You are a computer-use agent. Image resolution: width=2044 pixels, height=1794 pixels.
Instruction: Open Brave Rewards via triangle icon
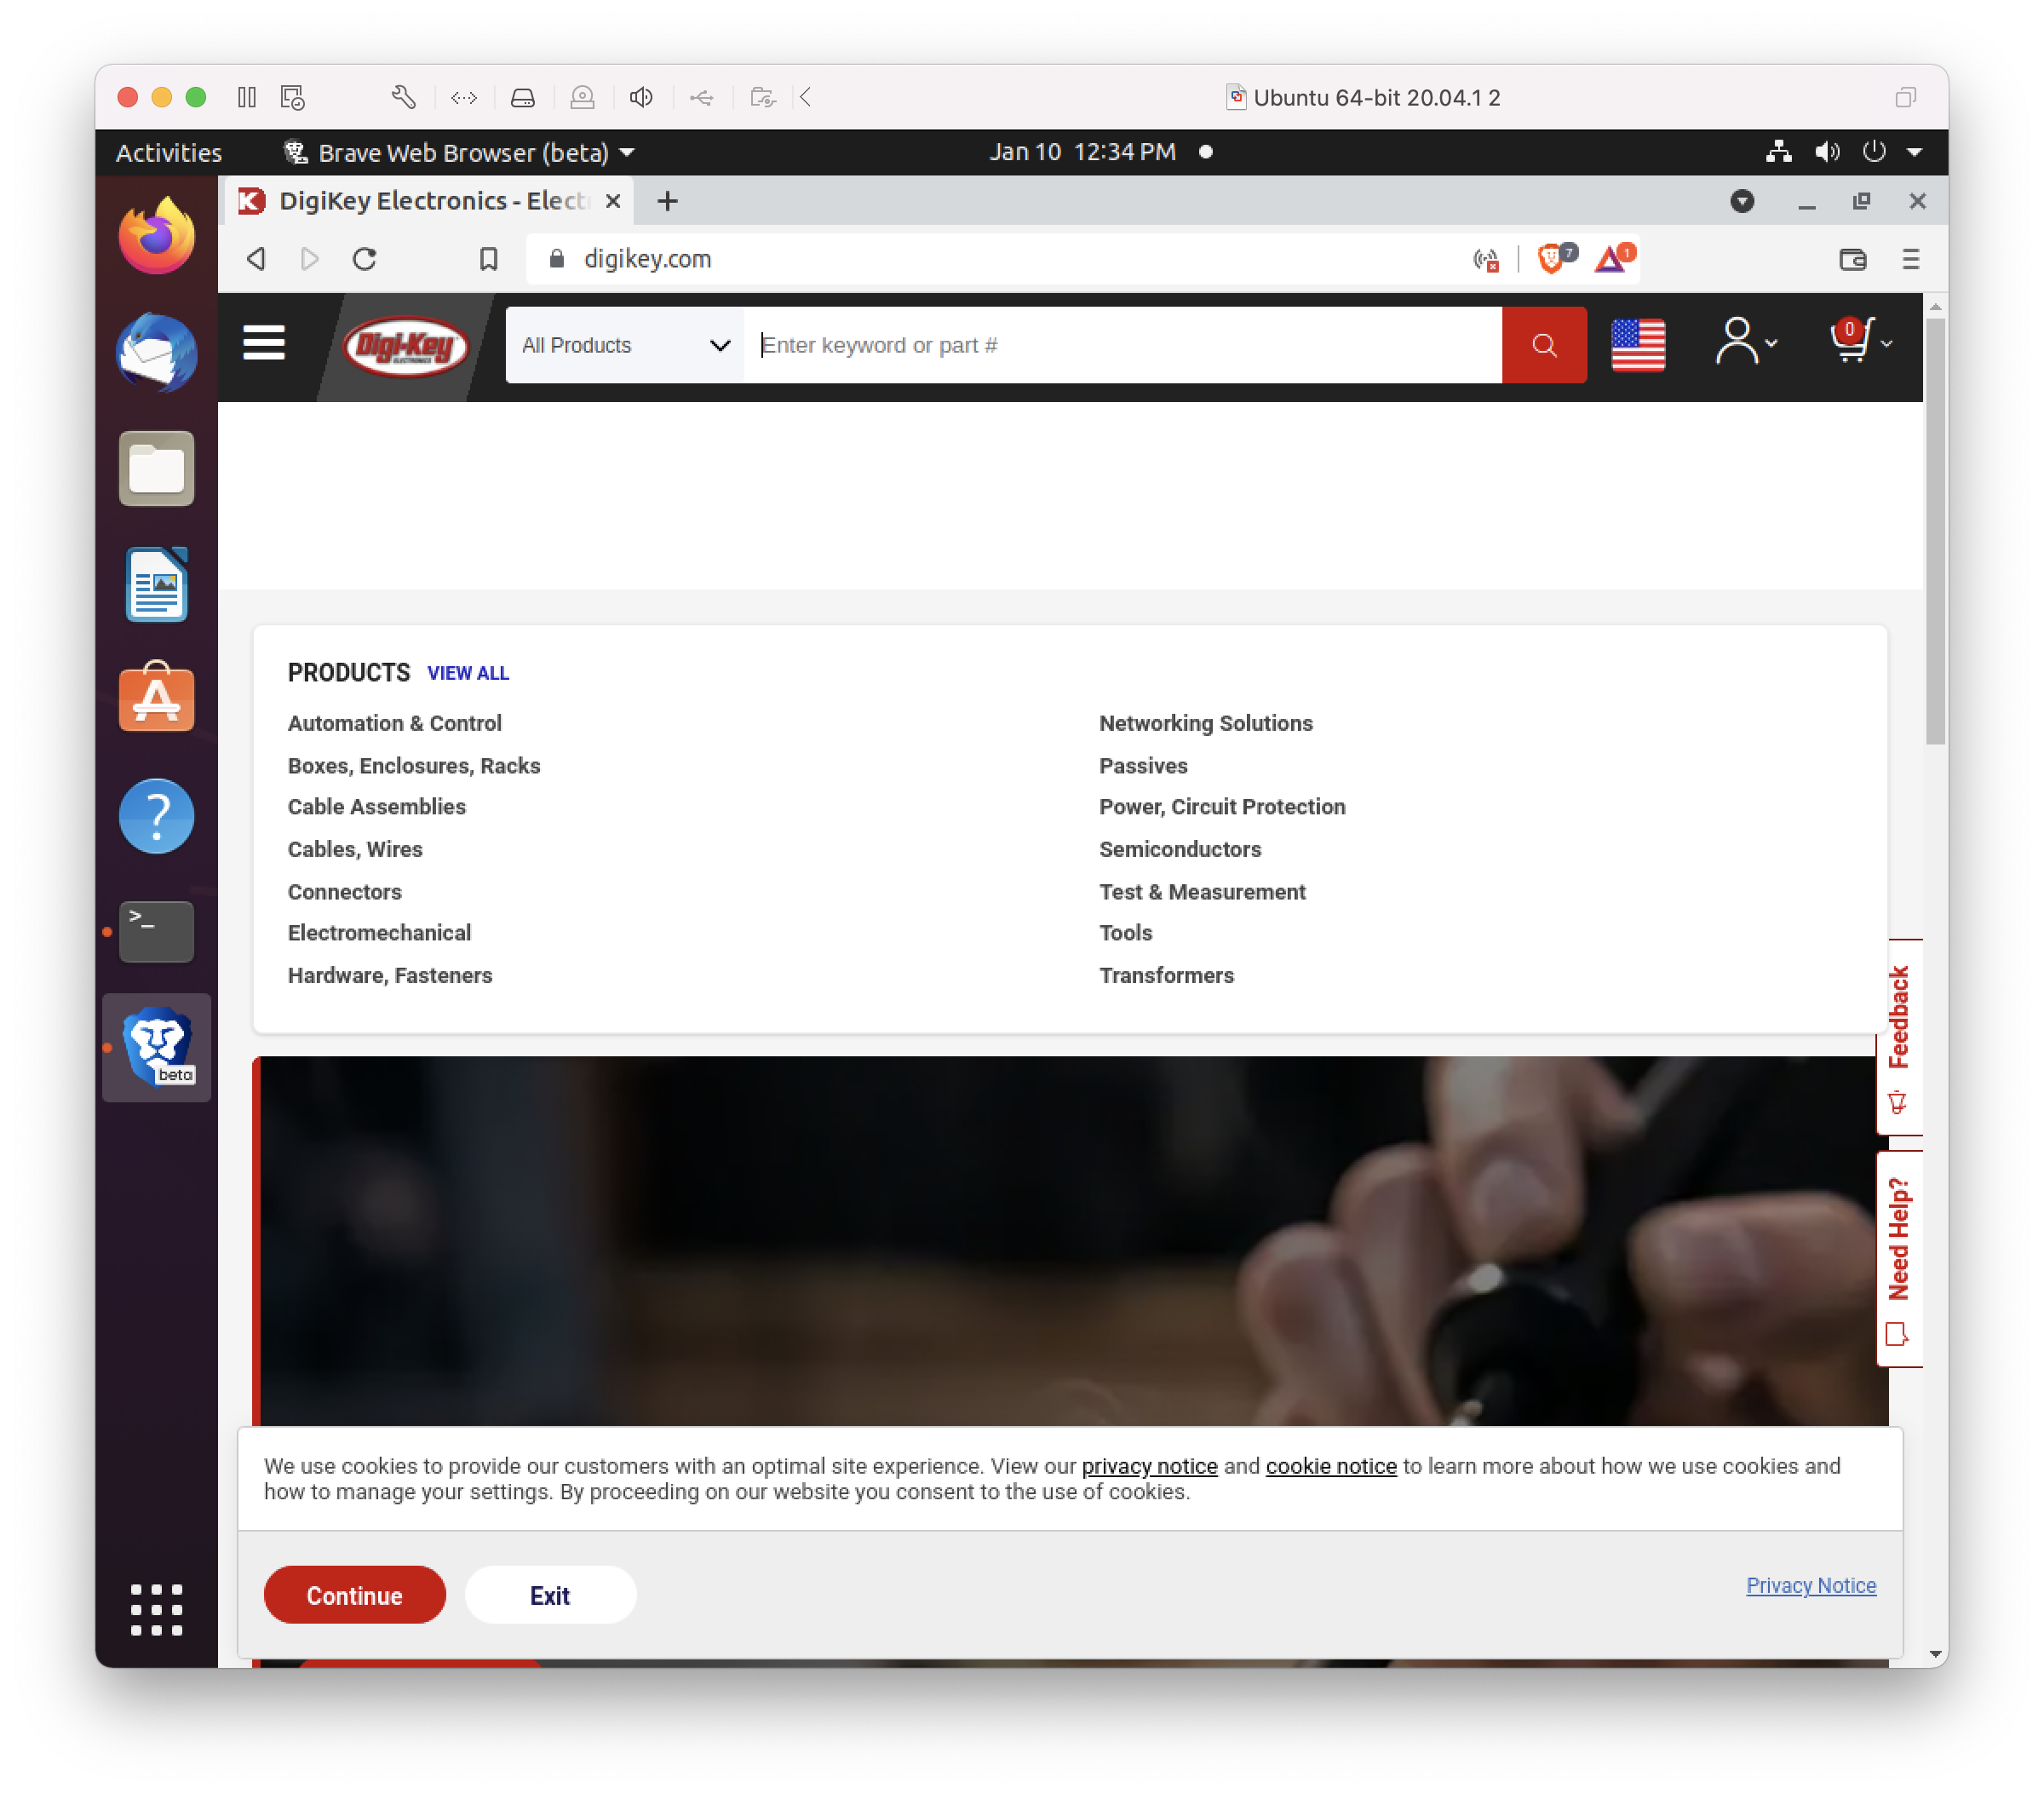coord(1610,258)
